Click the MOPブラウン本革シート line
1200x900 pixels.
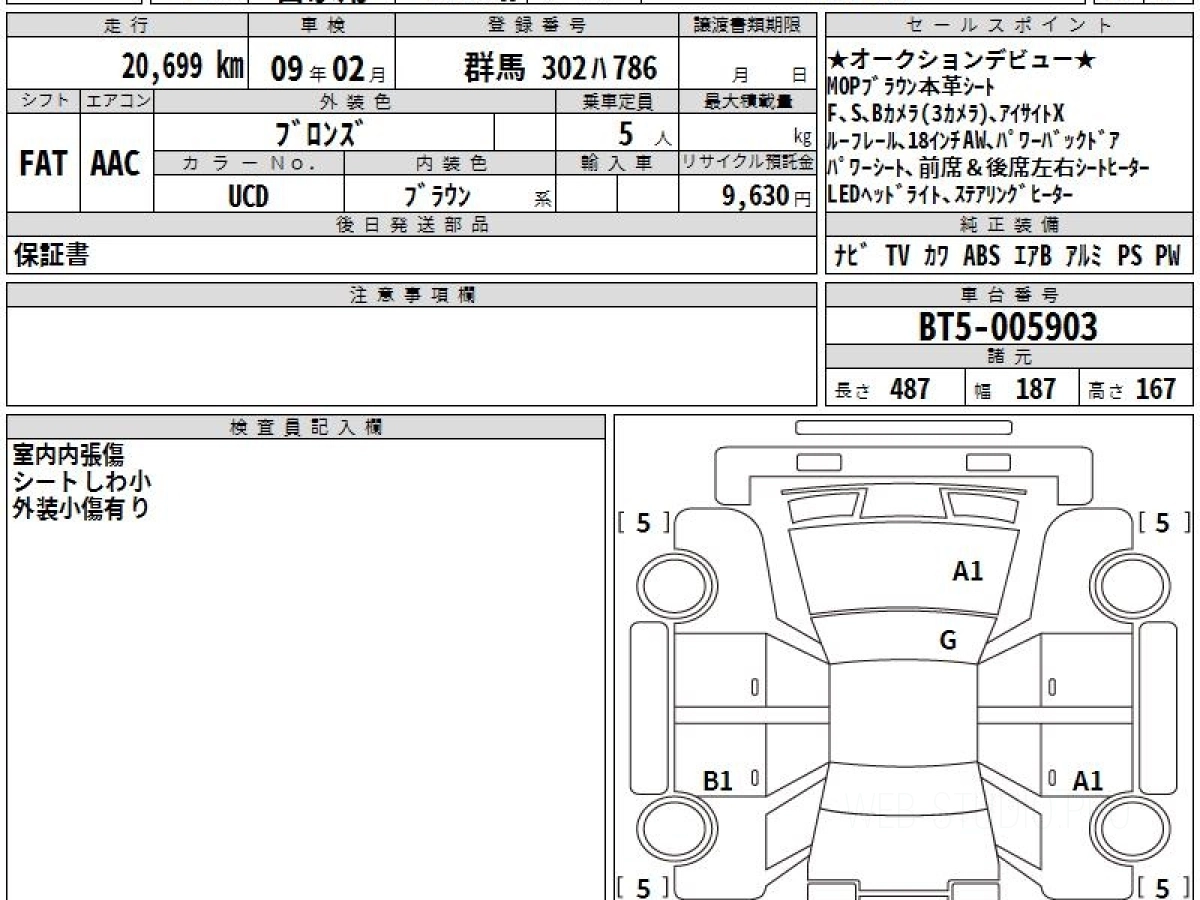pyautogui.click(x=911, y=86)
